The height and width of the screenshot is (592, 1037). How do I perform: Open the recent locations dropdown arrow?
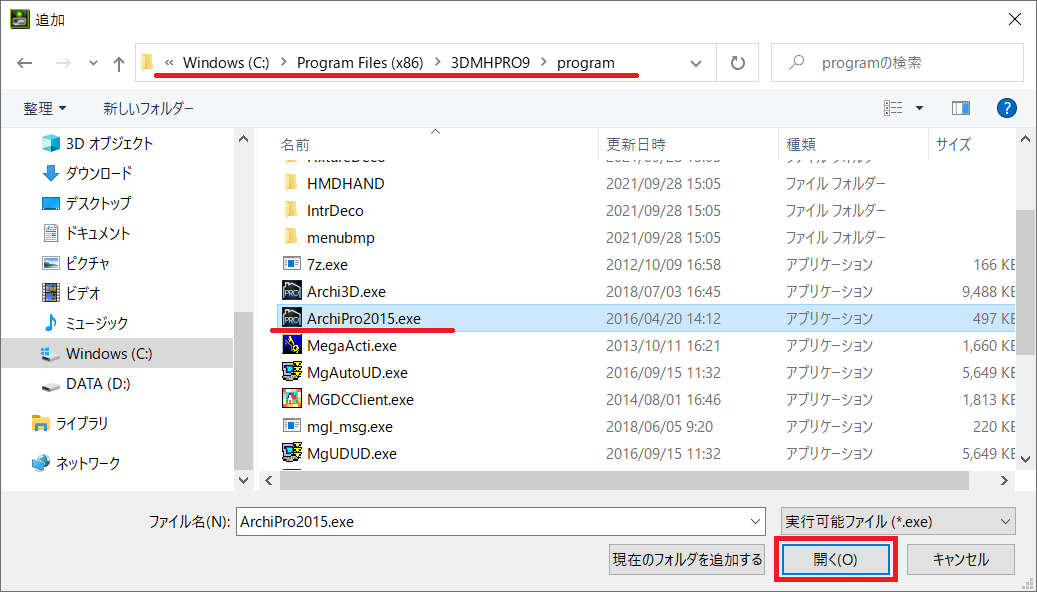pyautogui.click(x=93, y=63)
